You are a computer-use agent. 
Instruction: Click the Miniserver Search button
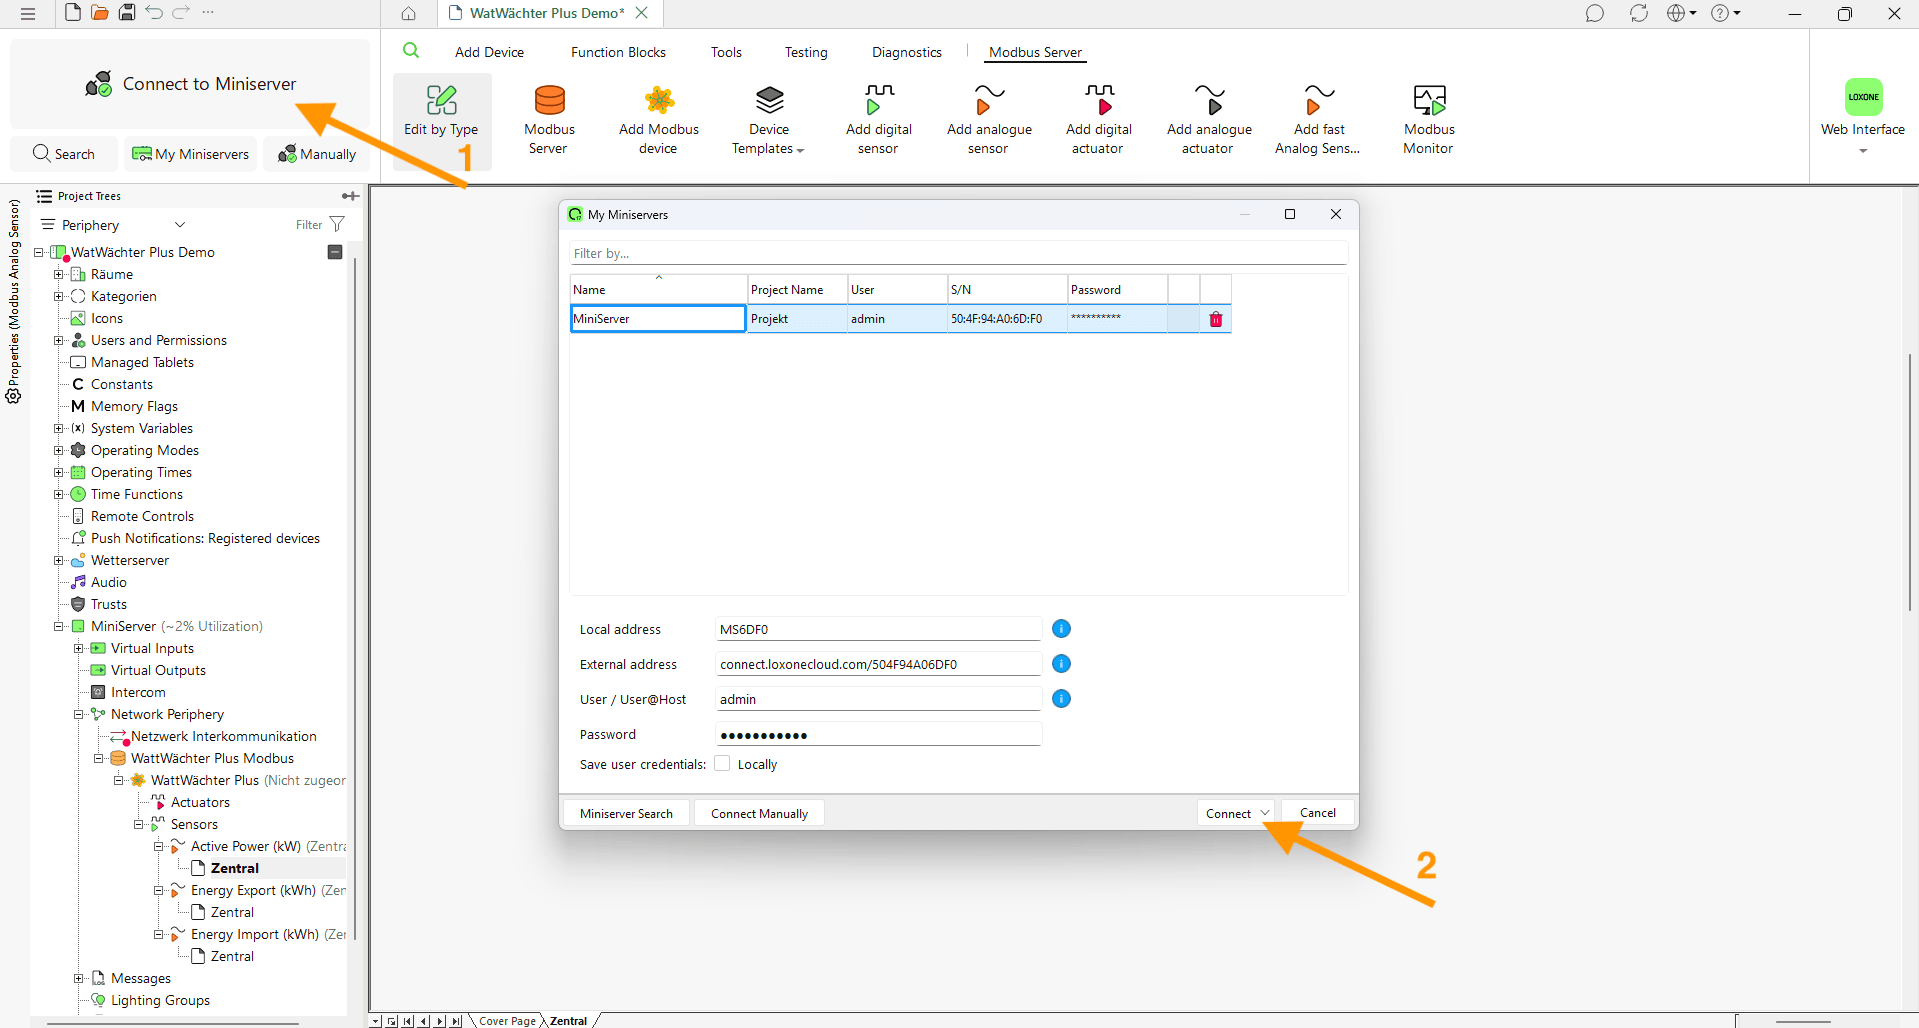(x=626, y=813)
